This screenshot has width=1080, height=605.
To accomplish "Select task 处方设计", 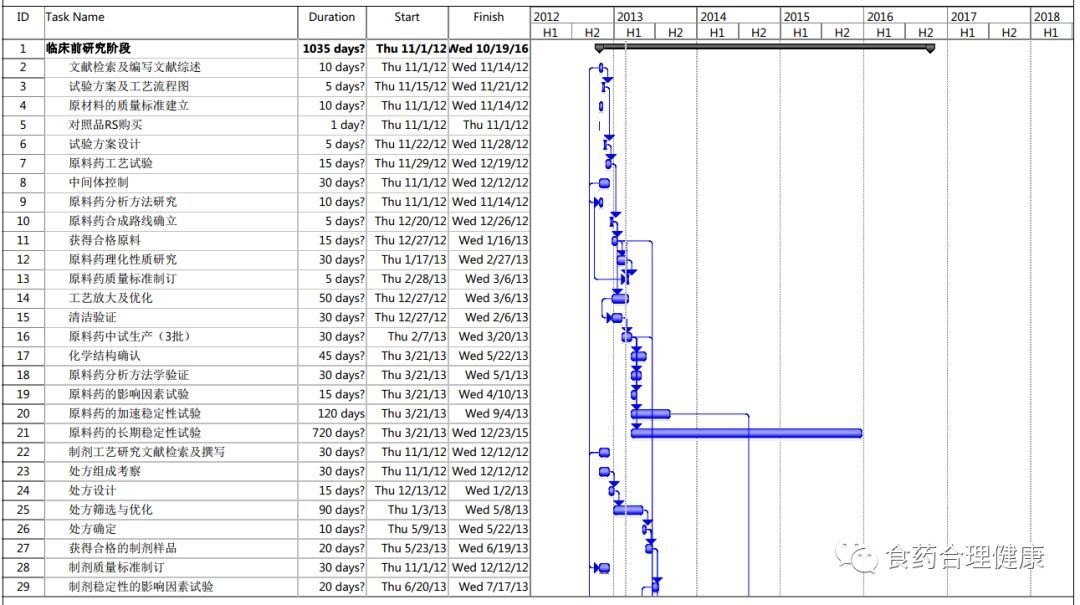I will click(92, 491).
